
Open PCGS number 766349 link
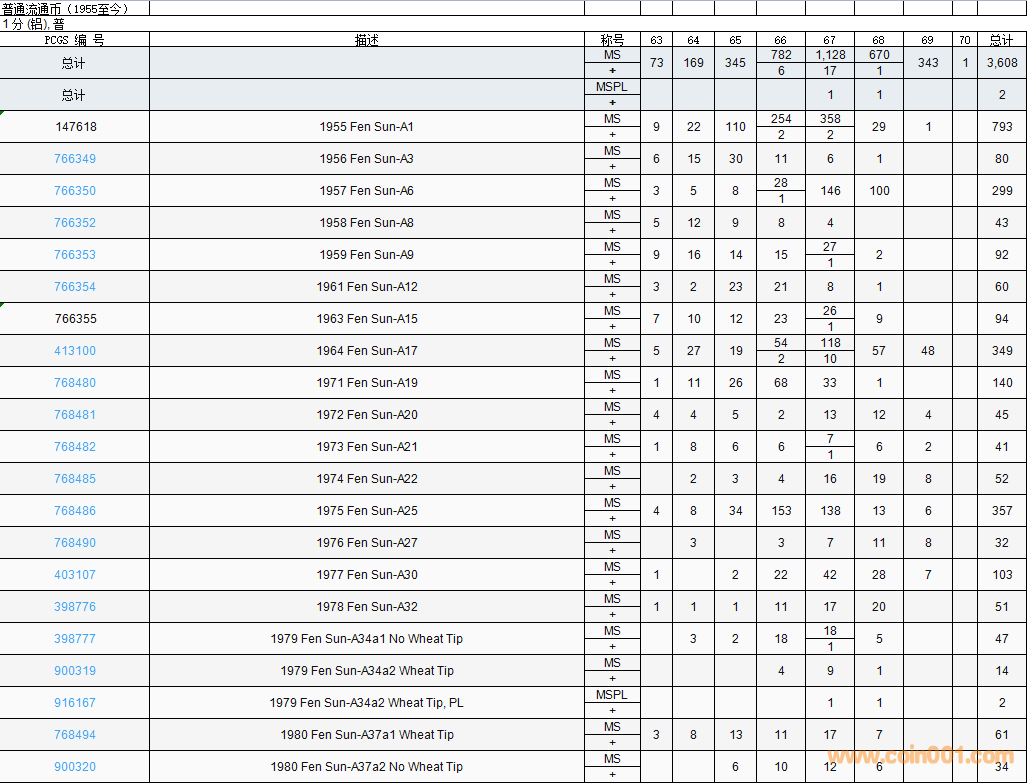[75, 159]
